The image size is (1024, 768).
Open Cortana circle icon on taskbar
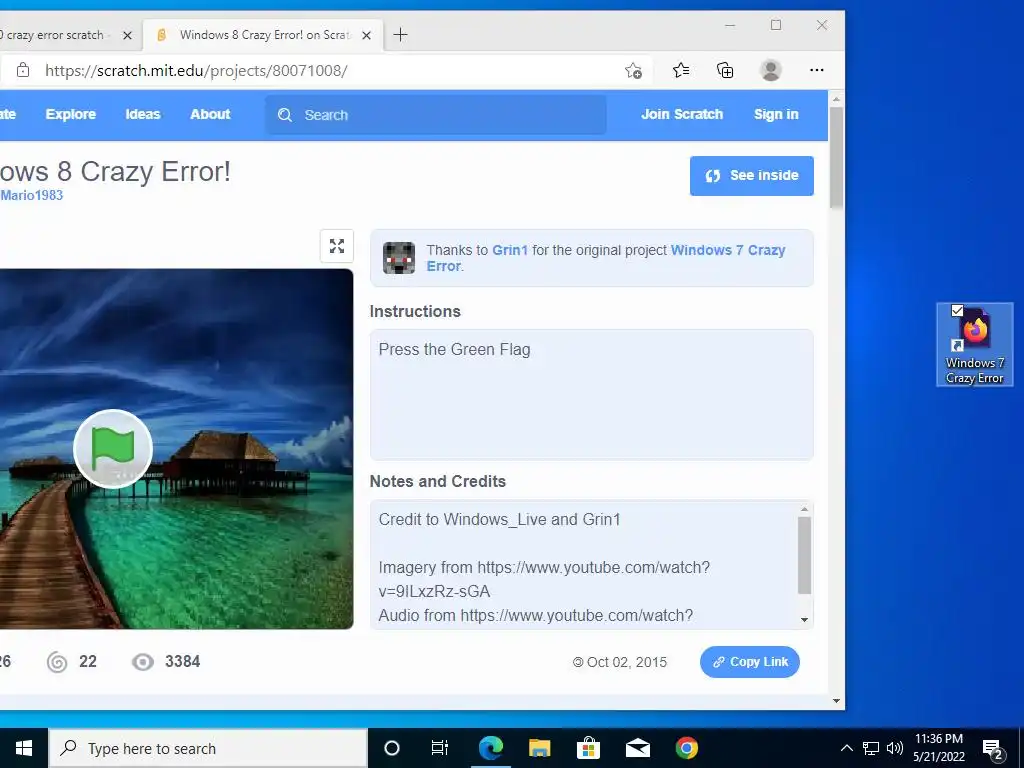[392, 748]
